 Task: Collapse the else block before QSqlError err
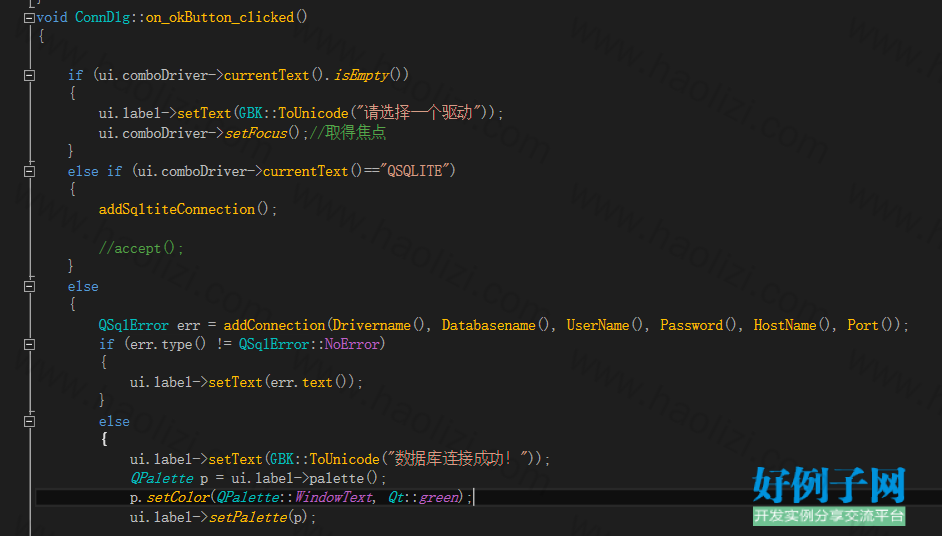click(x=29, y=287)
